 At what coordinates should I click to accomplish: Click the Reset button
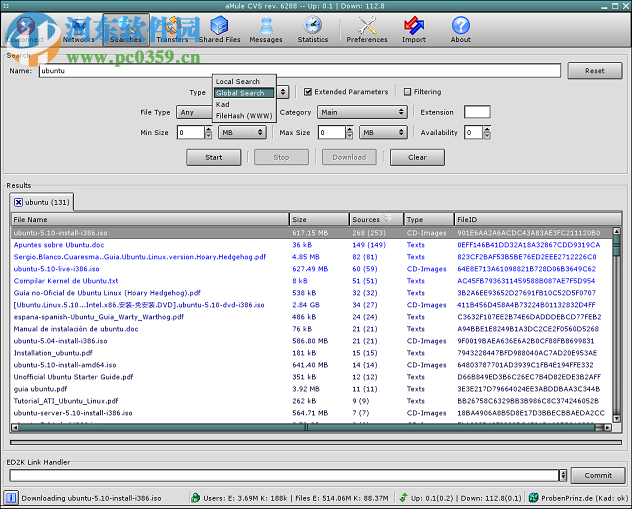(595, 71)
